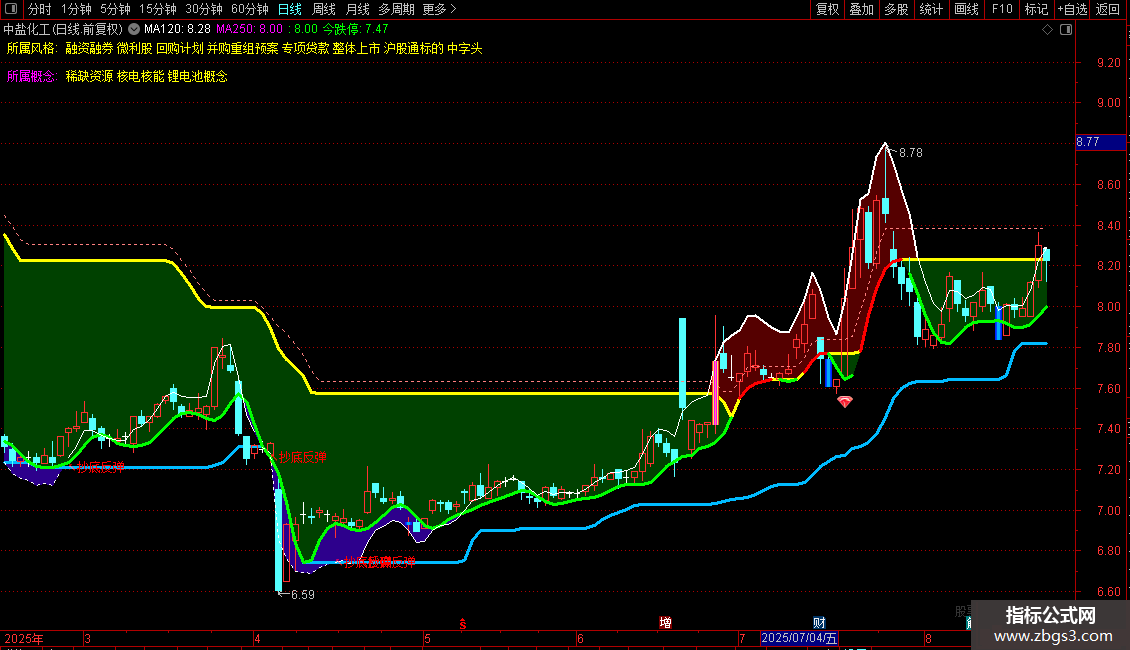Open F10 company information

[1002, 9]
